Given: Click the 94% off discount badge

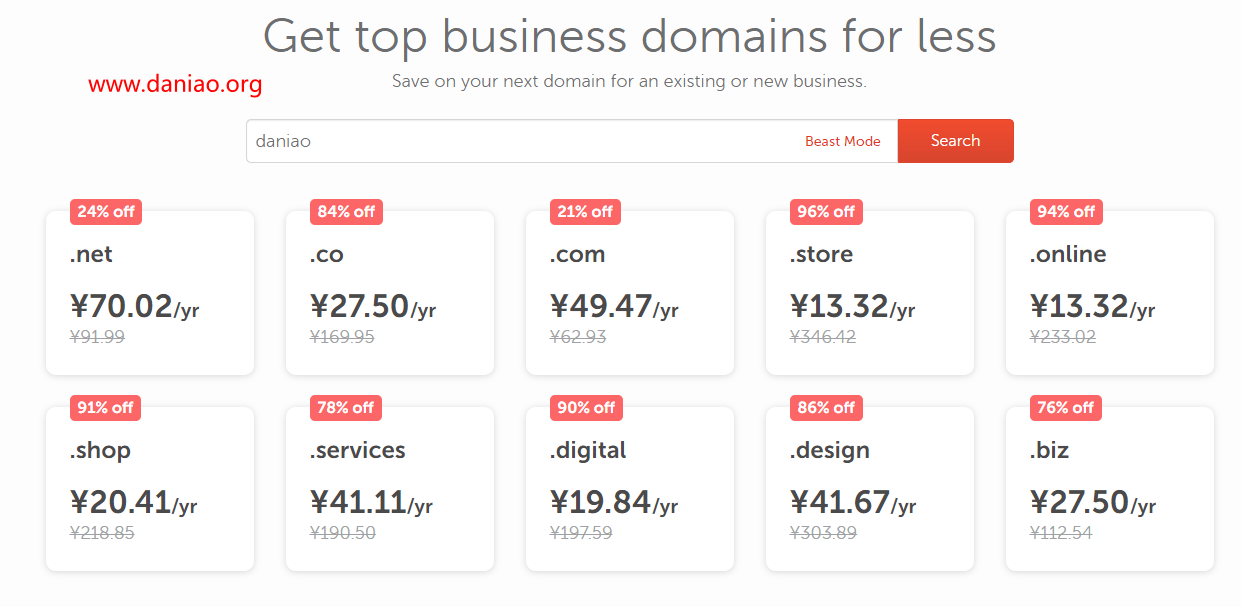Looking at the screenshot, I should (x=1066, y=212).
